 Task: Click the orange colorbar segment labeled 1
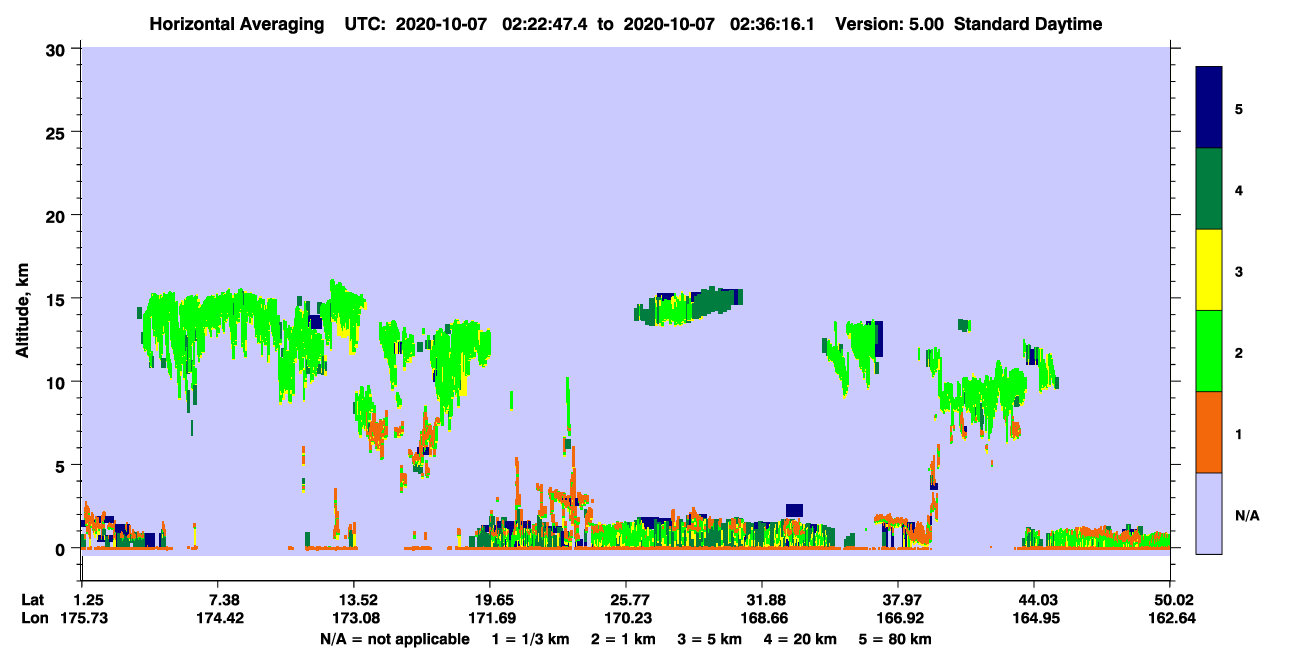pos(1209,432)
